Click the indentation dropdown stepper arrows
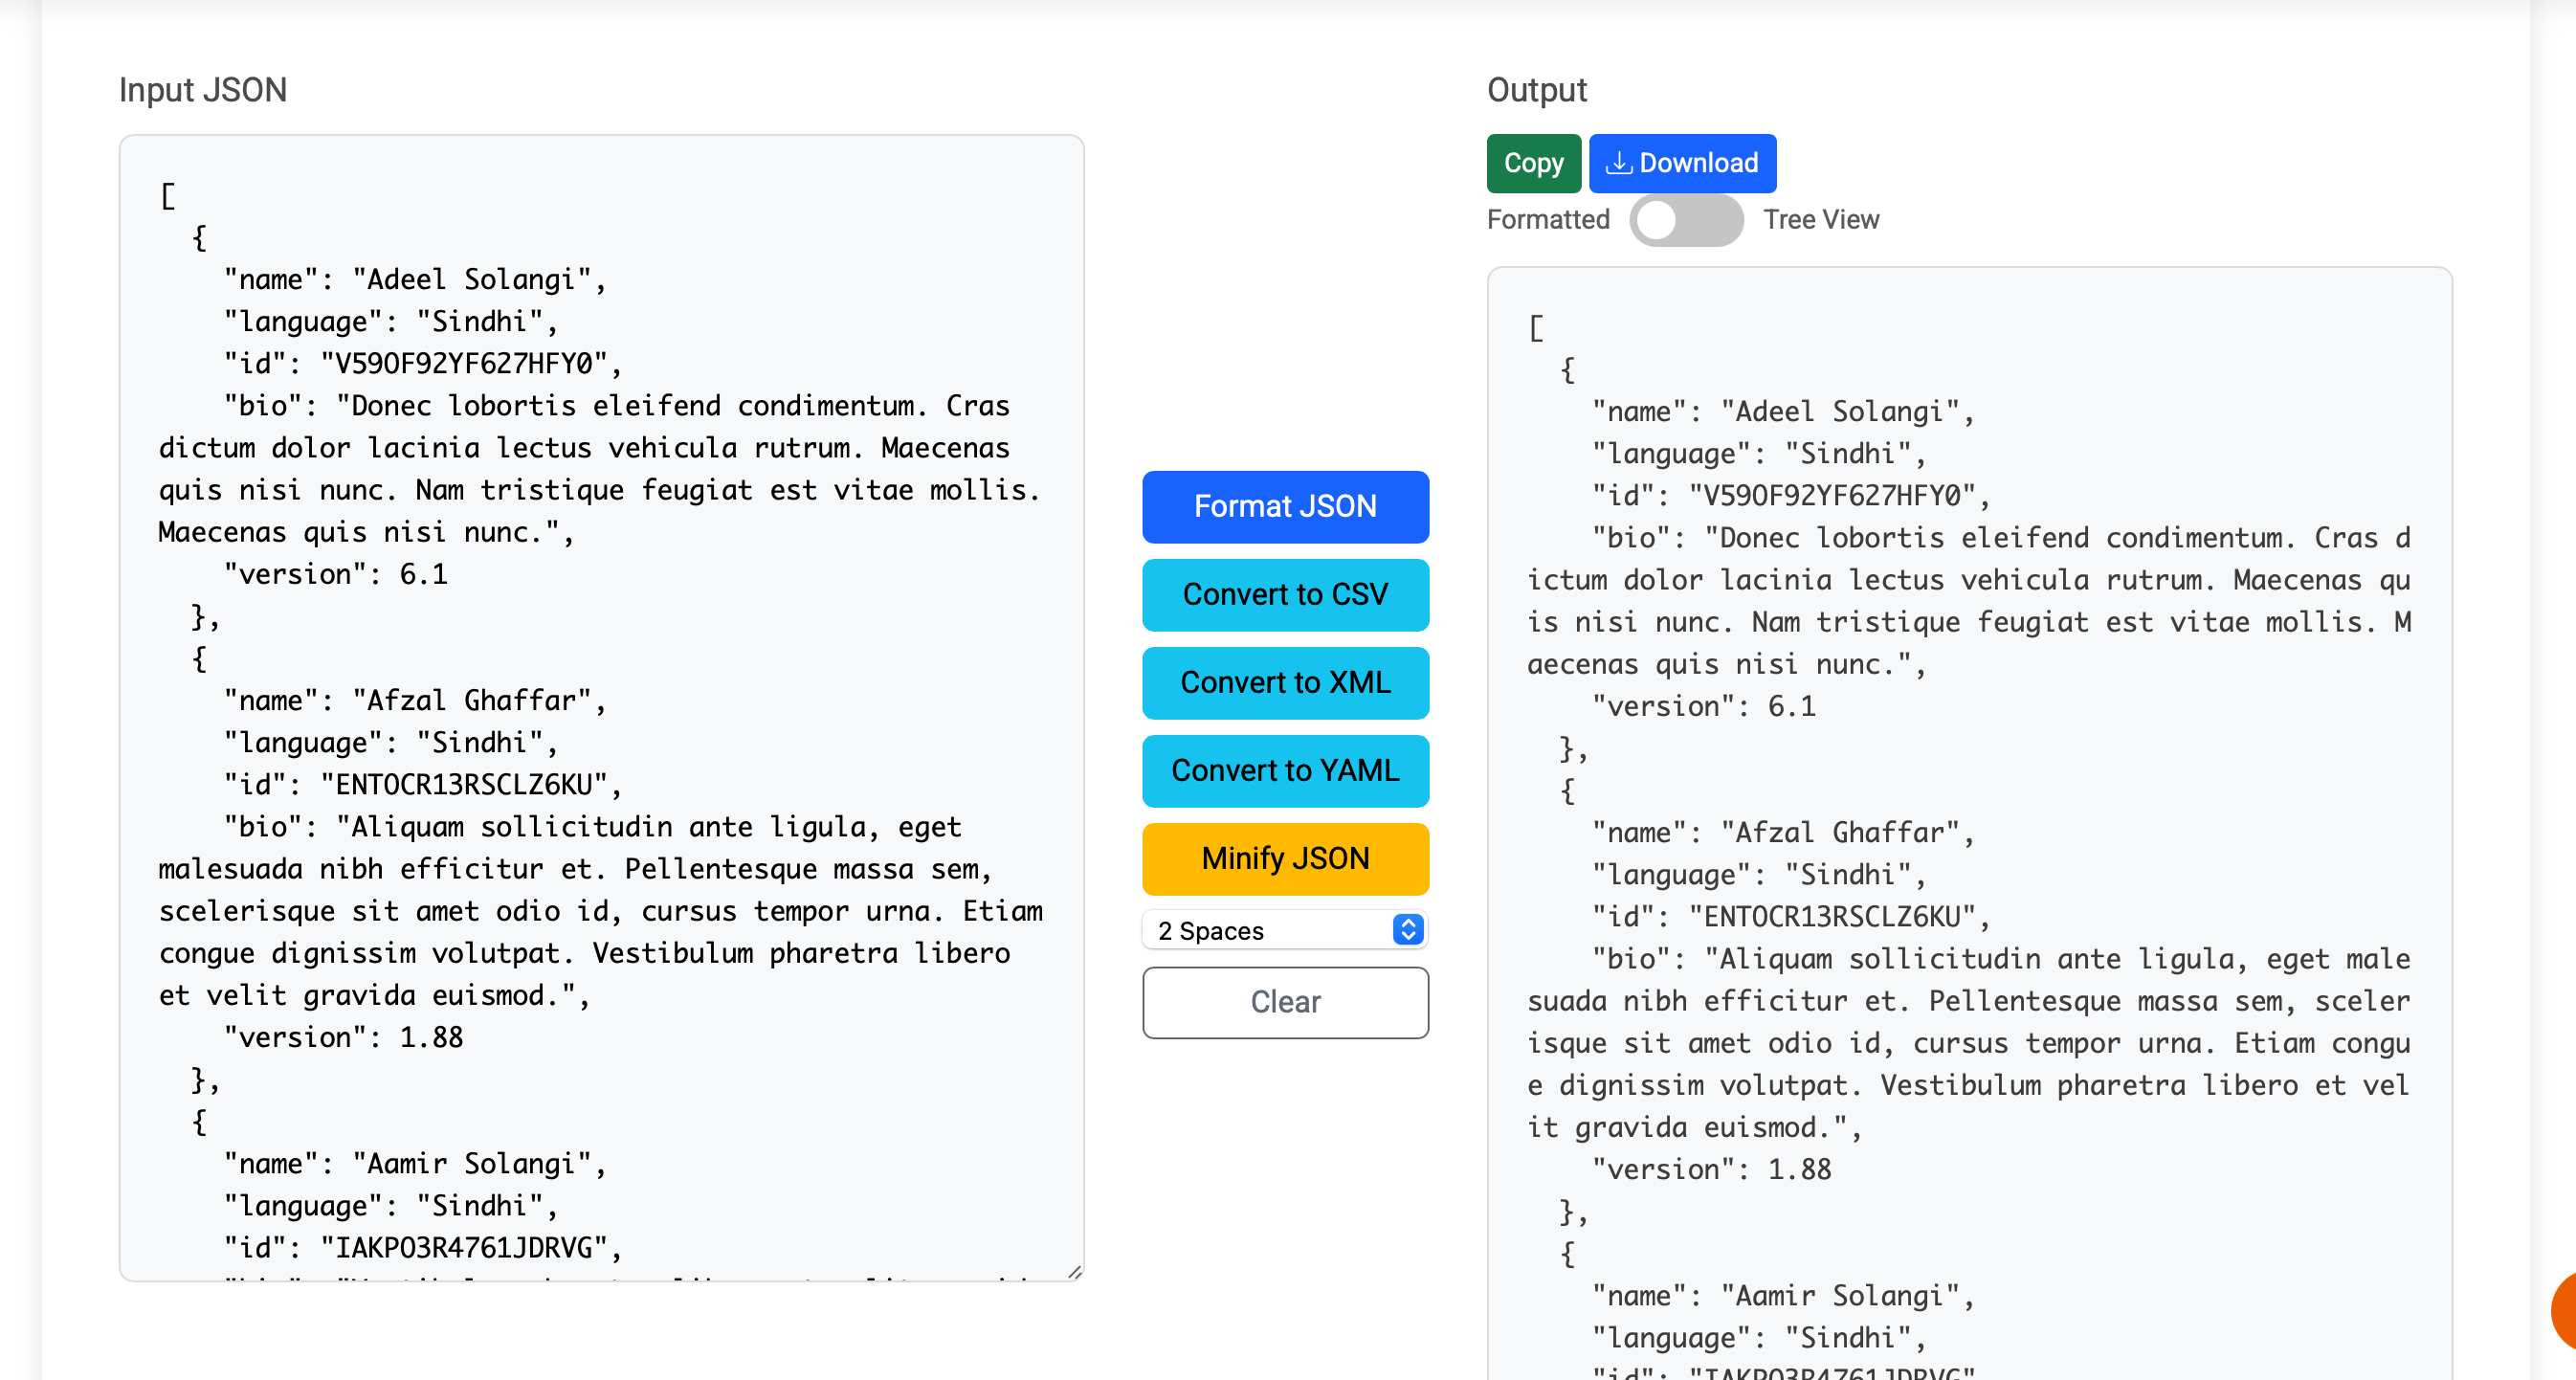The width and height of the screenshot is (2576, 1380). point(1408,931)
